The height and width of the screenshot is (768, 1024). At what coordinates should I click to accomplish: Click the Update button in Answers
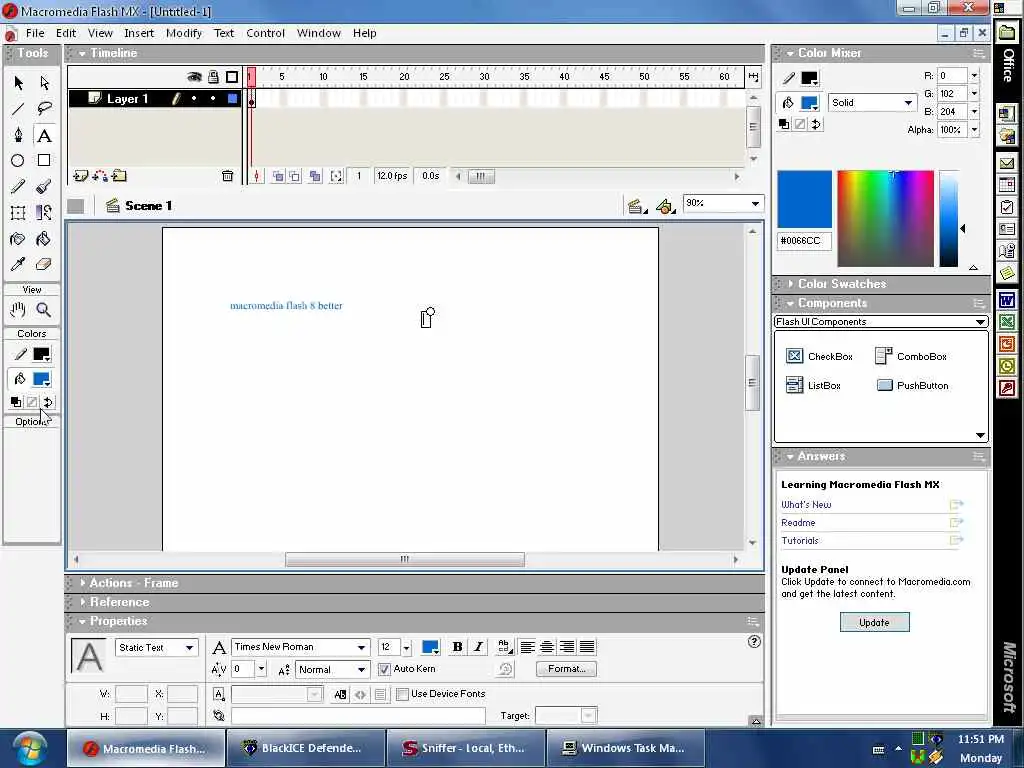point(874,622)
